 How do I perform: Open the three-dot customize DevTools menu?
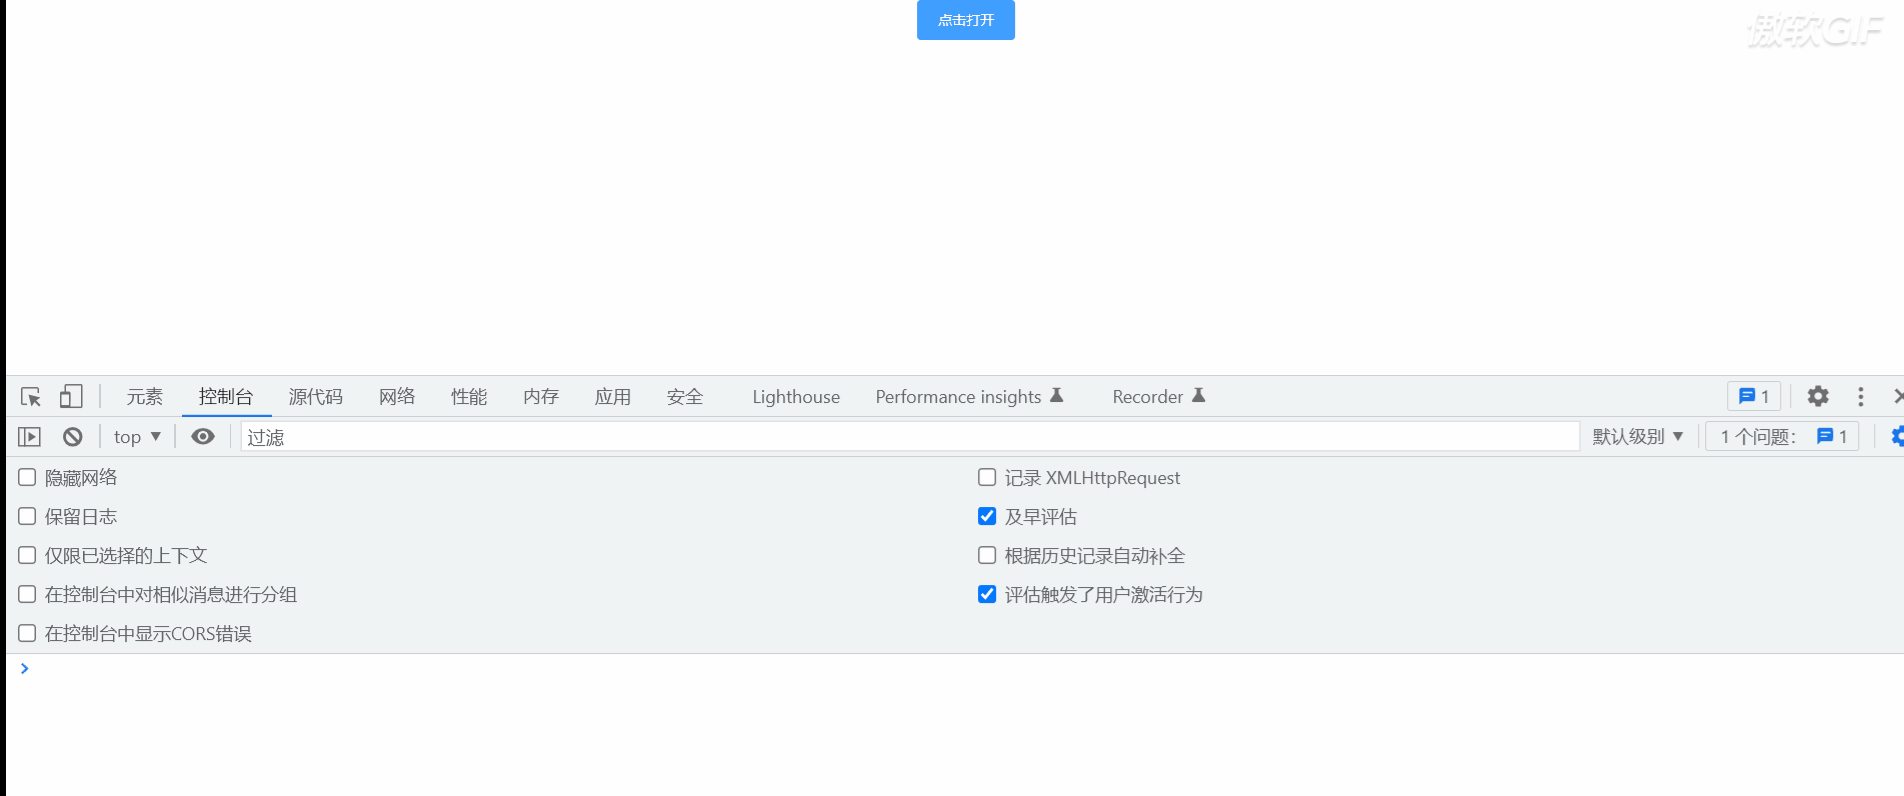click(x=1861, y=397)
